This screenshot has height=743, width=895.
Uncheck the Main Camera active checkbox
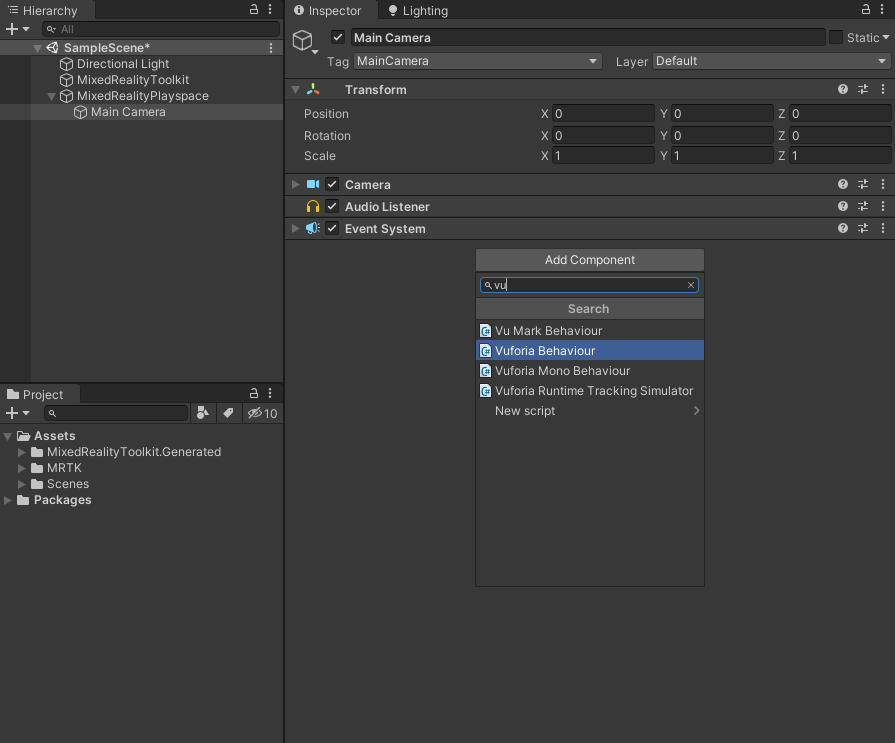click(338, 37)
